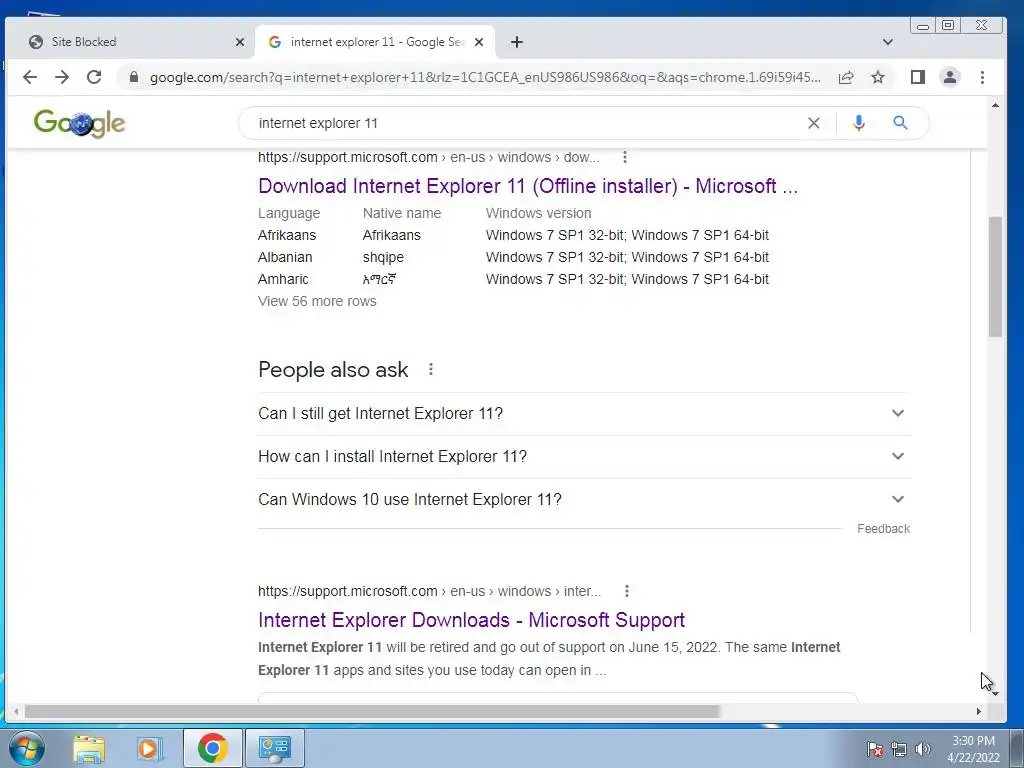Open the Windows Start menu orb
The height and width of the screenshot is (768, 1024).
[x=26, y=748]
